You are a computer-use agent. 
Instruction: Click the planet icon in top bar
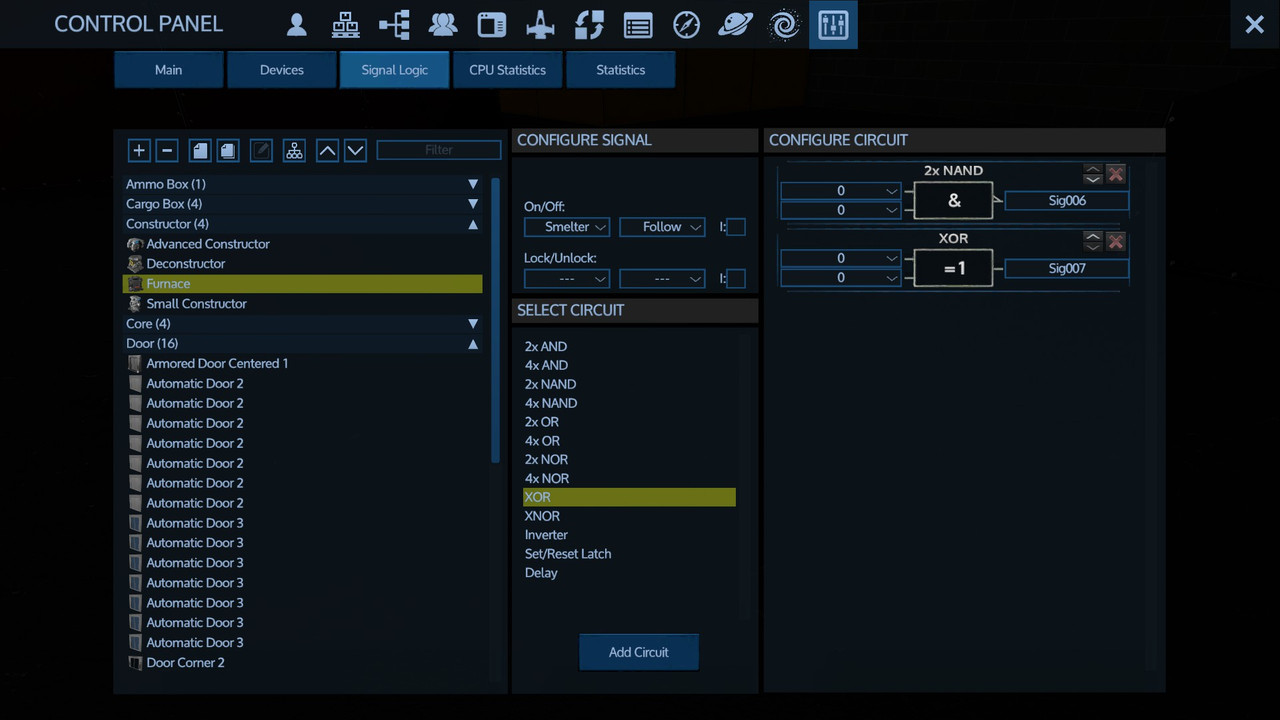pos(735,25)
